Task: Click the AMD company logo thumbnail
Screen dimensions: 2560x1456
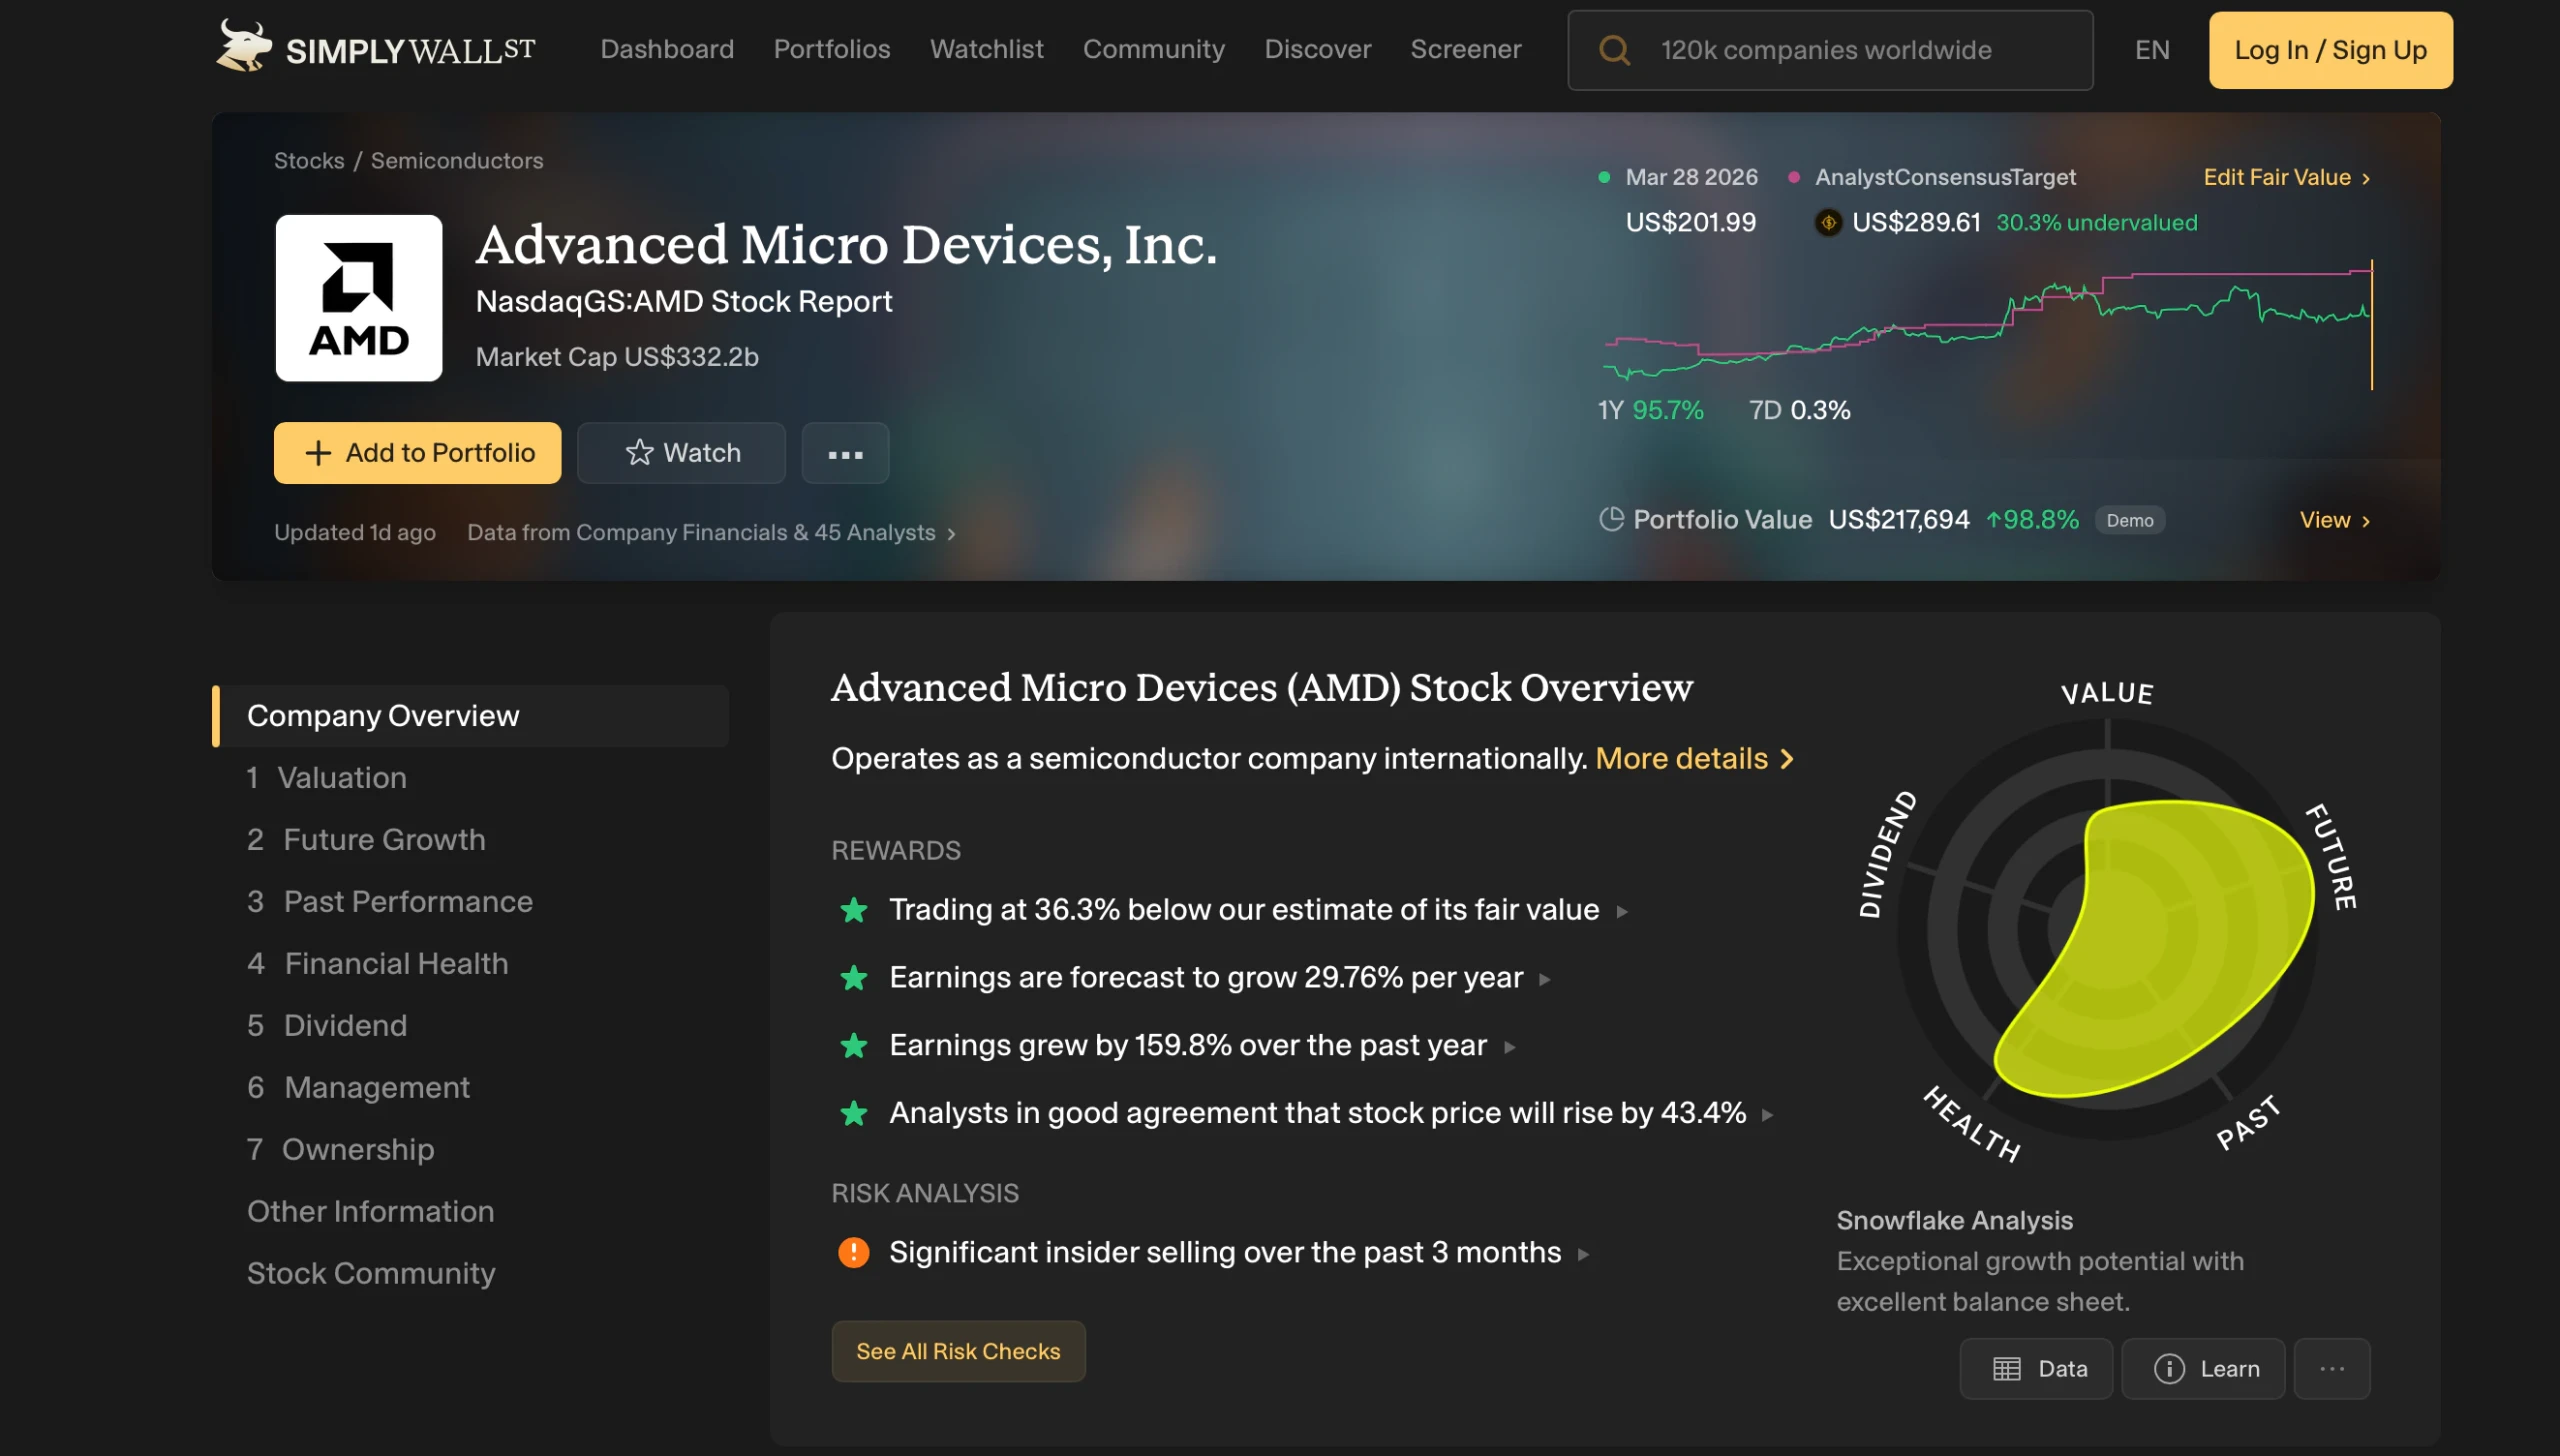Action: [358, 298]
